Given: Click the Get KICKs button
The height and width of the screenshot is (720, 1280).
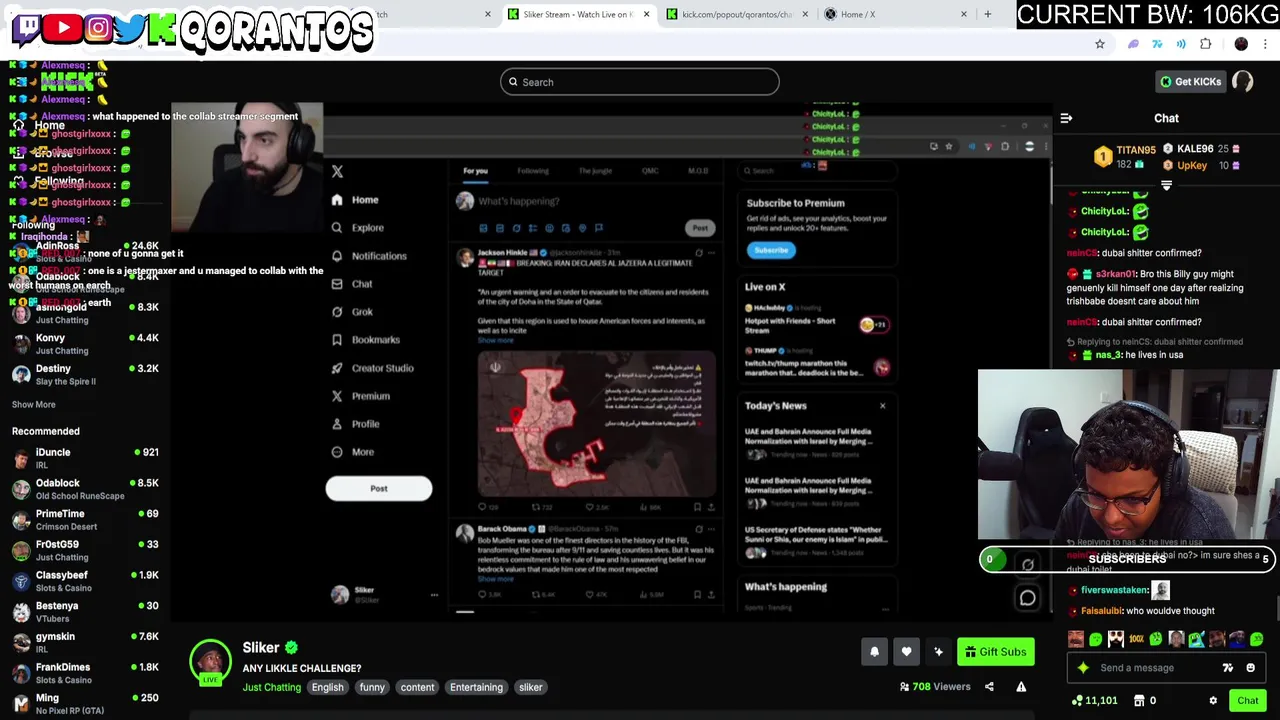Looking at the screenshot, I should click(x=1190, y=82).
